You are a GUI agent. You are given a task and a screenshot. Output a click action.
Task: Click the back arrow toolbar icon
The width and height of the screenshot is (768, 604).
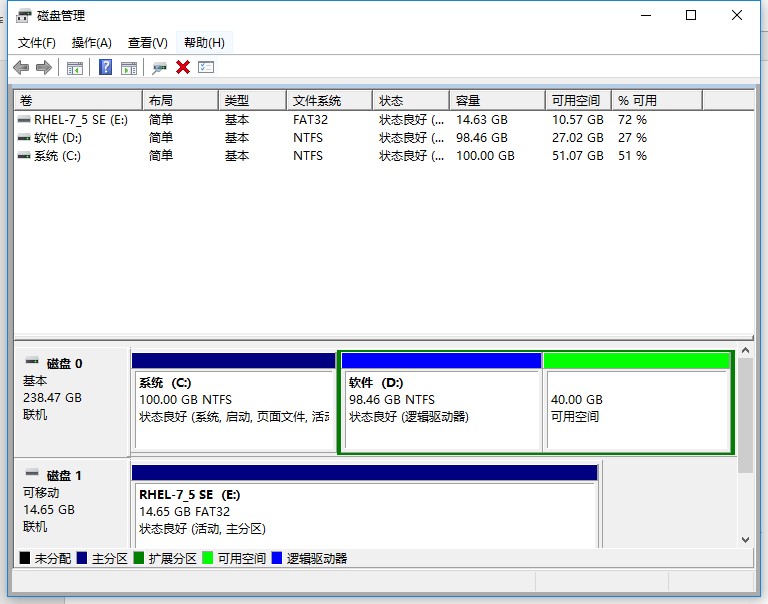[21, 67]
